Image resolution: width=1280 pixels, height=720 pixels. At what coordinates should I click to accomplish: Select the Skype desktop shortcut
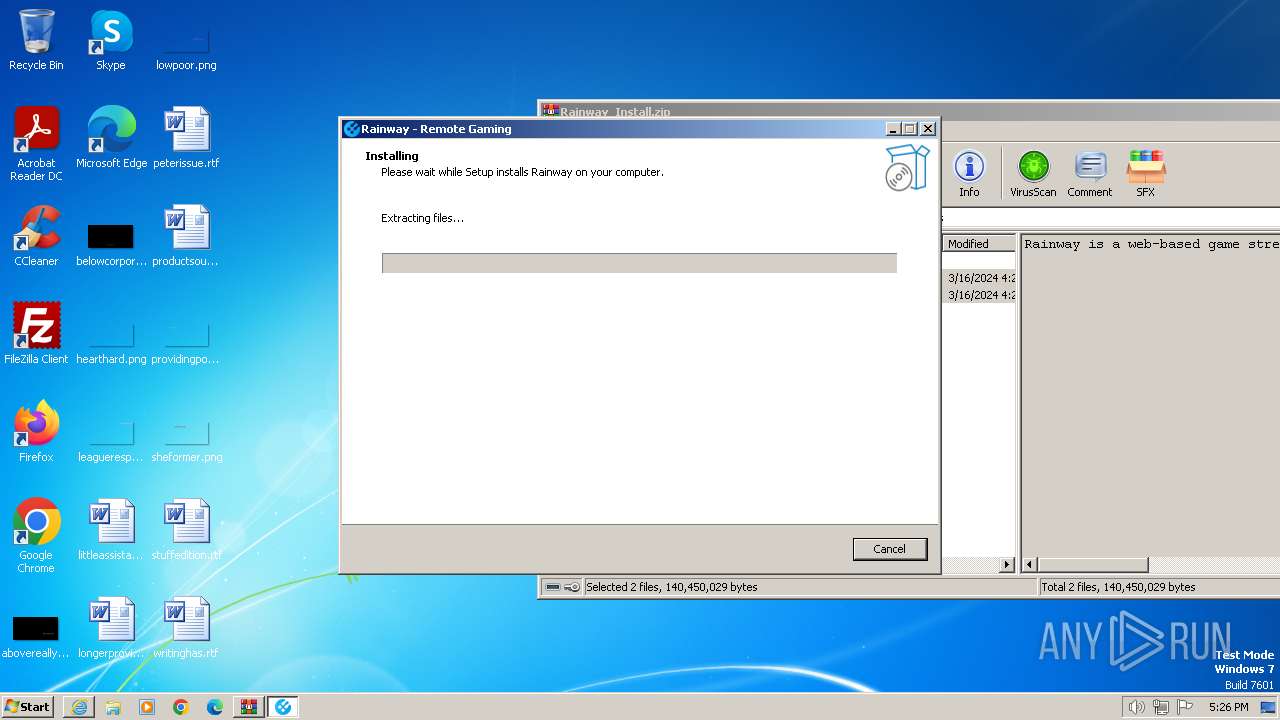point(111,40)
